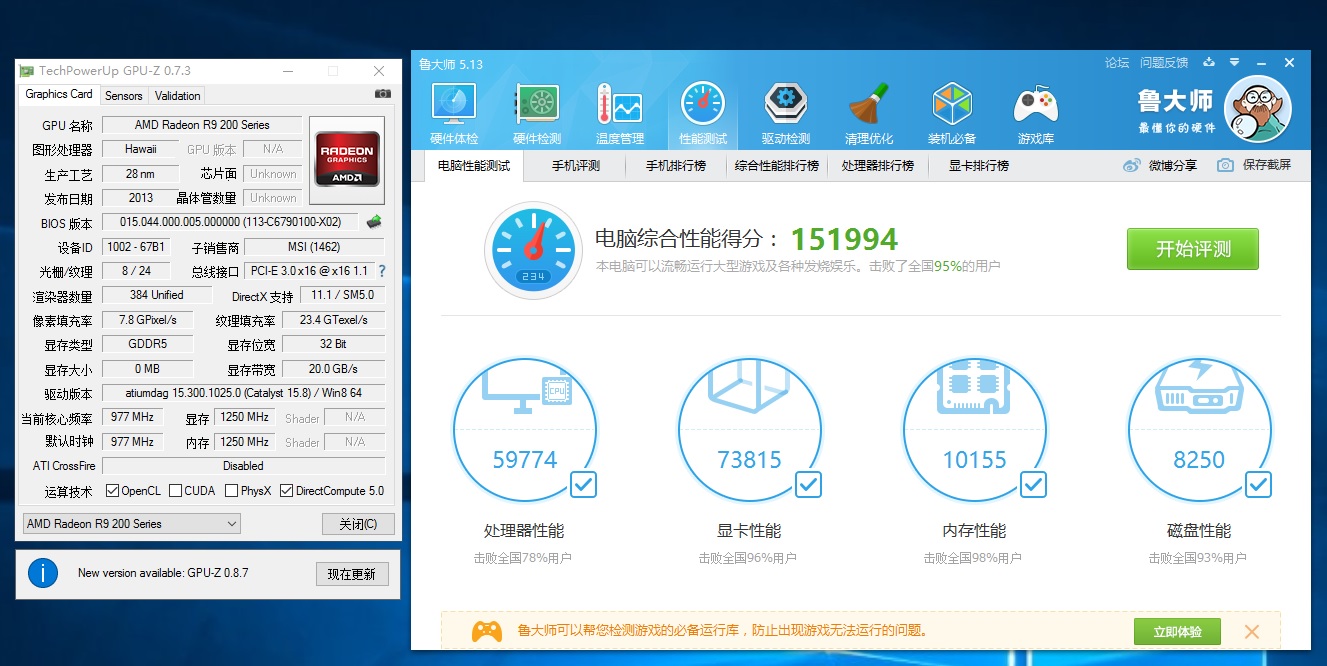Click the update download icon in Lu Master title bar

[1209, 62]
